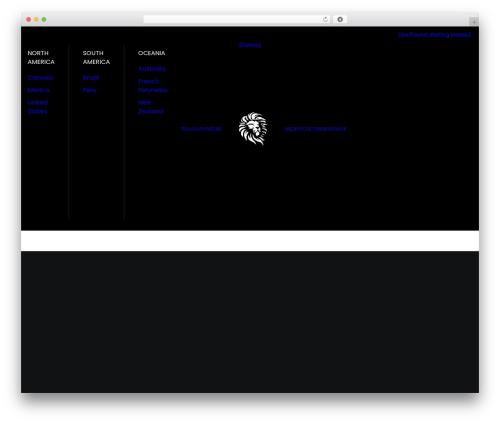Reload the page with the refresh icon
The image size is (500, 423).
tap(325, 19)
